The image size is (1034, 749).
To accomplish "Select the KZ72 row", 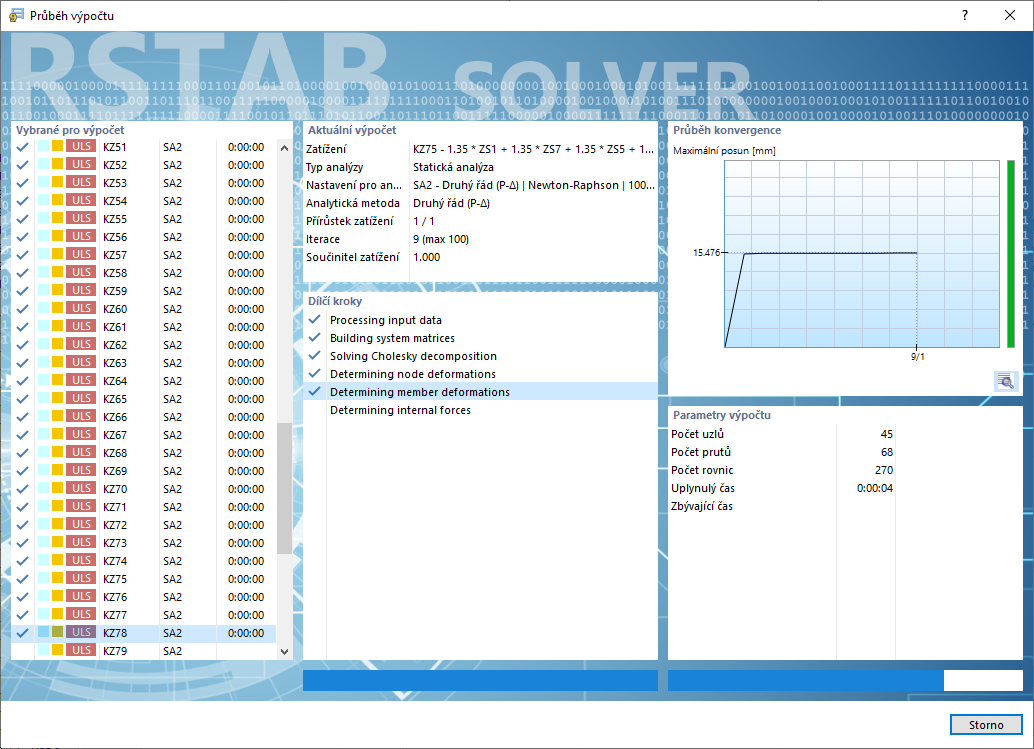I will click(144, 525).
